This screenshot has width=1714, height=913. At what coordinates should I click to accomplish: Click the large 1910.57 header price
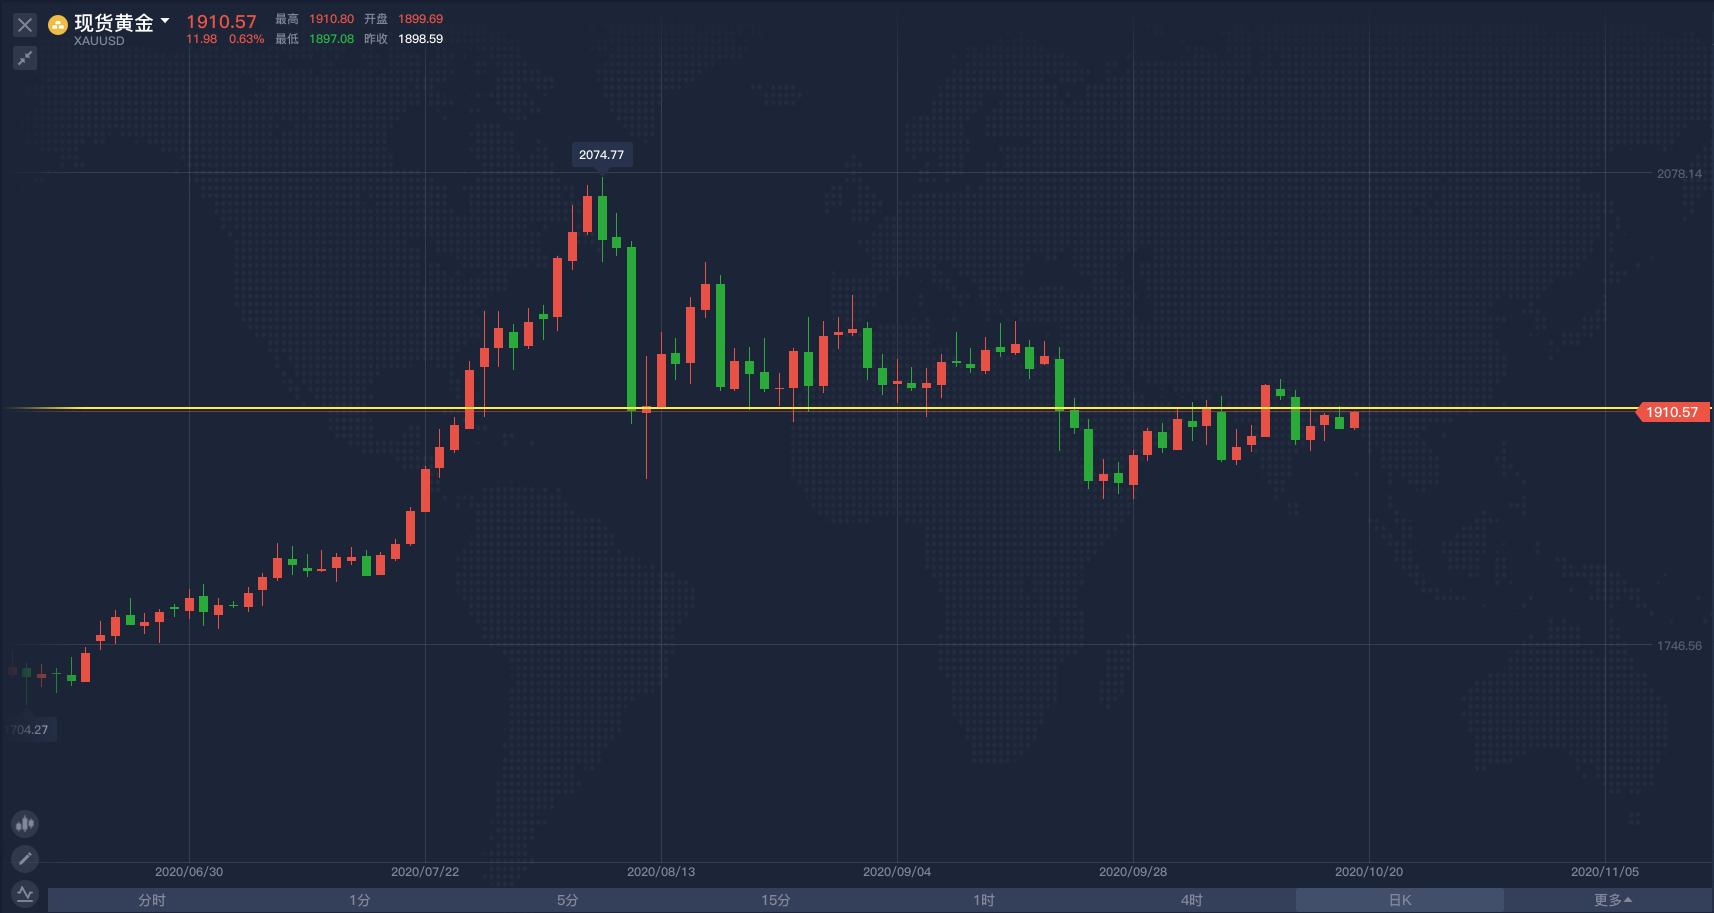[221, 22]
